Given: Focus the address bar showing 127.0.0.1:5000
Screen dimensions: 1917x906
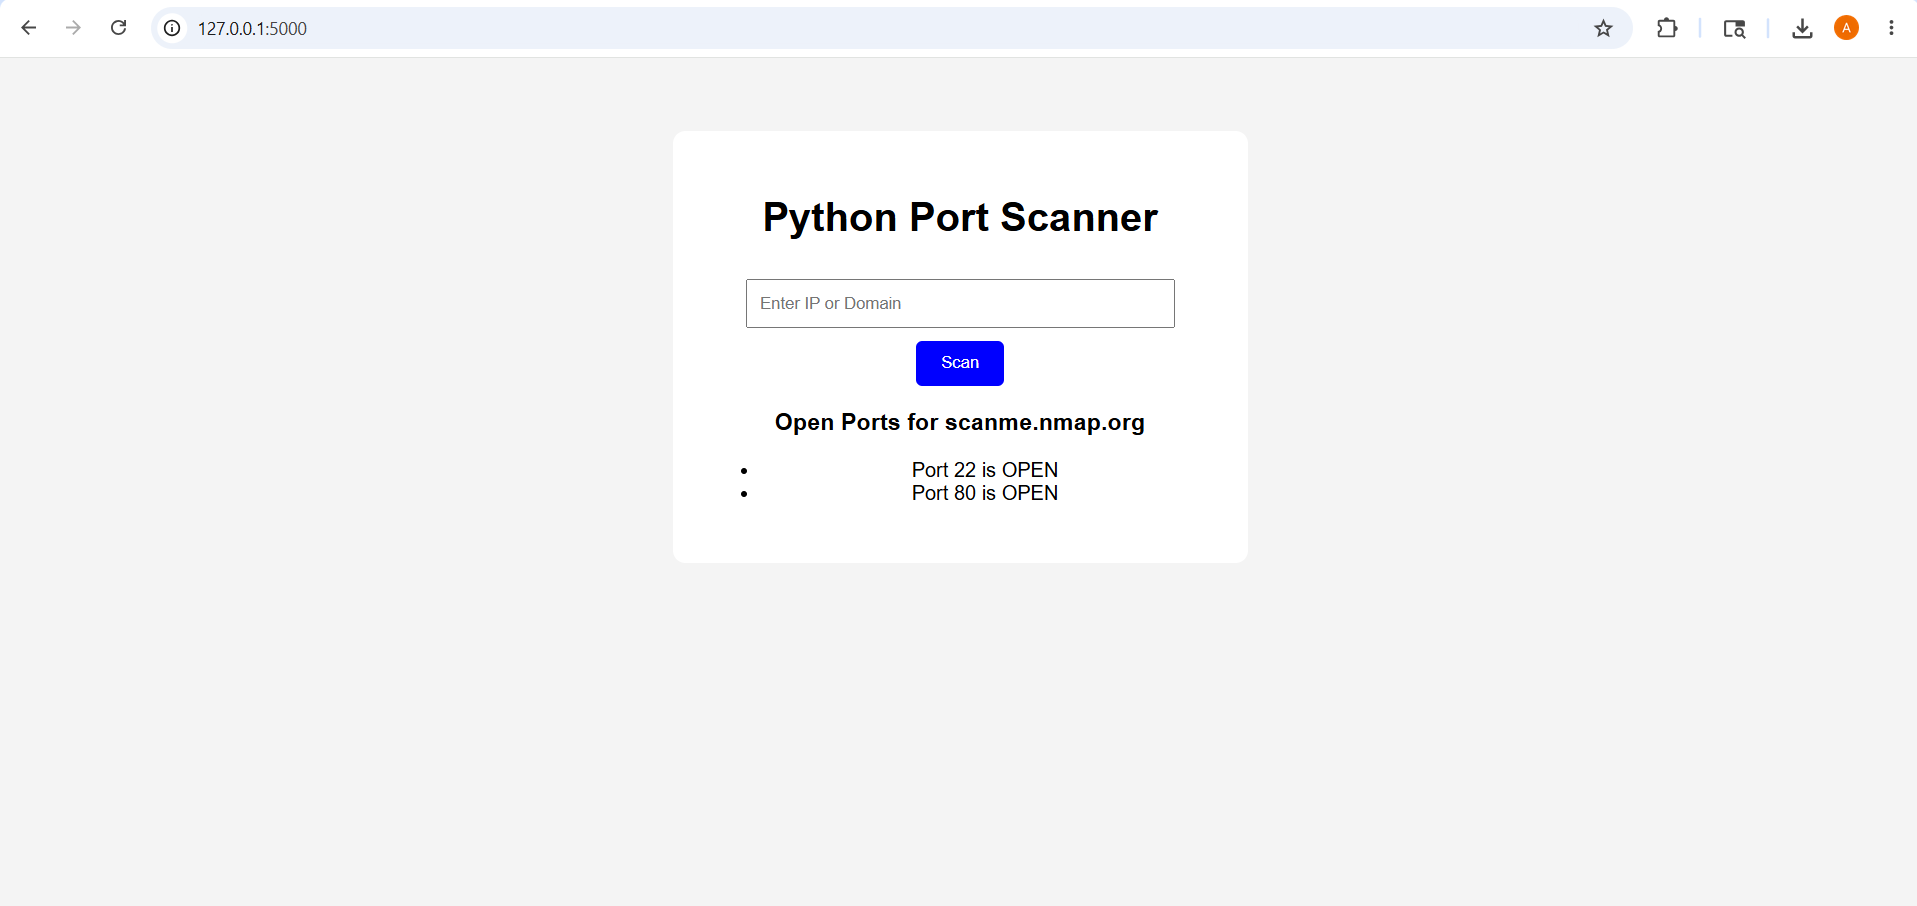Looking at the screenshot, I should pyautogui.click(x=890, y=28).
